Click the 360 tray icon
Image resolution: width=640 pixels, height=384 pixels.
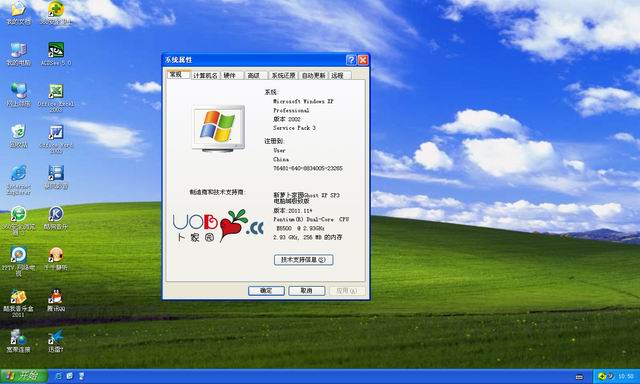601,376
